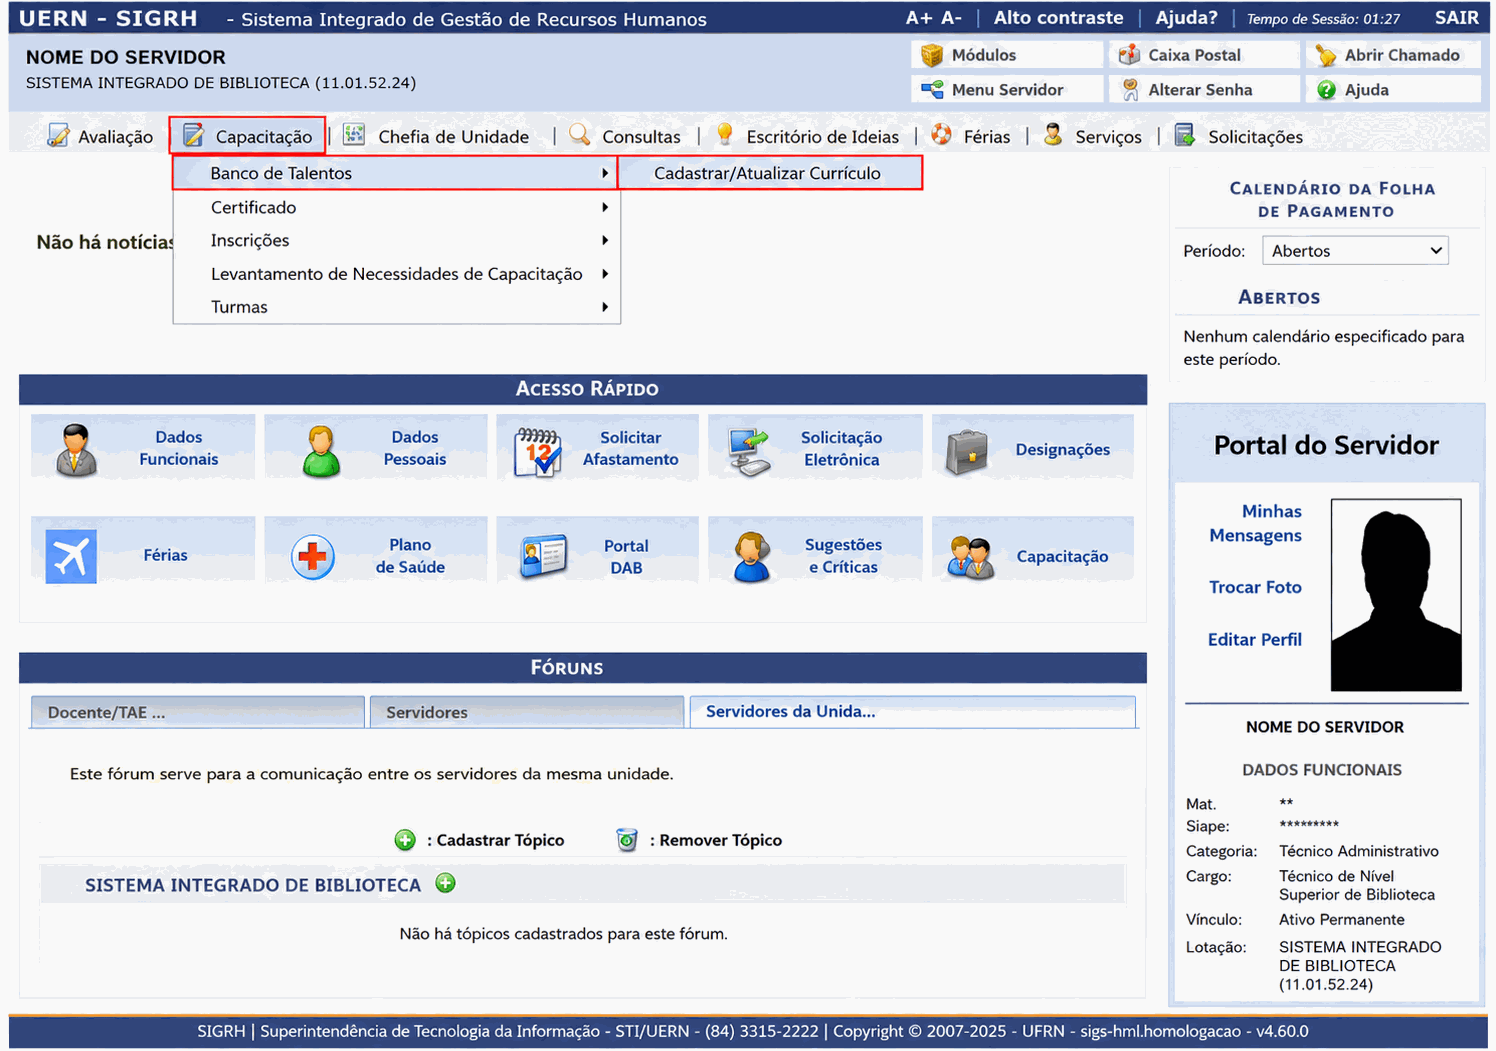Open Sugestões e Críticas headset icon
The height and width of the screenshot is (1051, 1496).
point(751,557)
